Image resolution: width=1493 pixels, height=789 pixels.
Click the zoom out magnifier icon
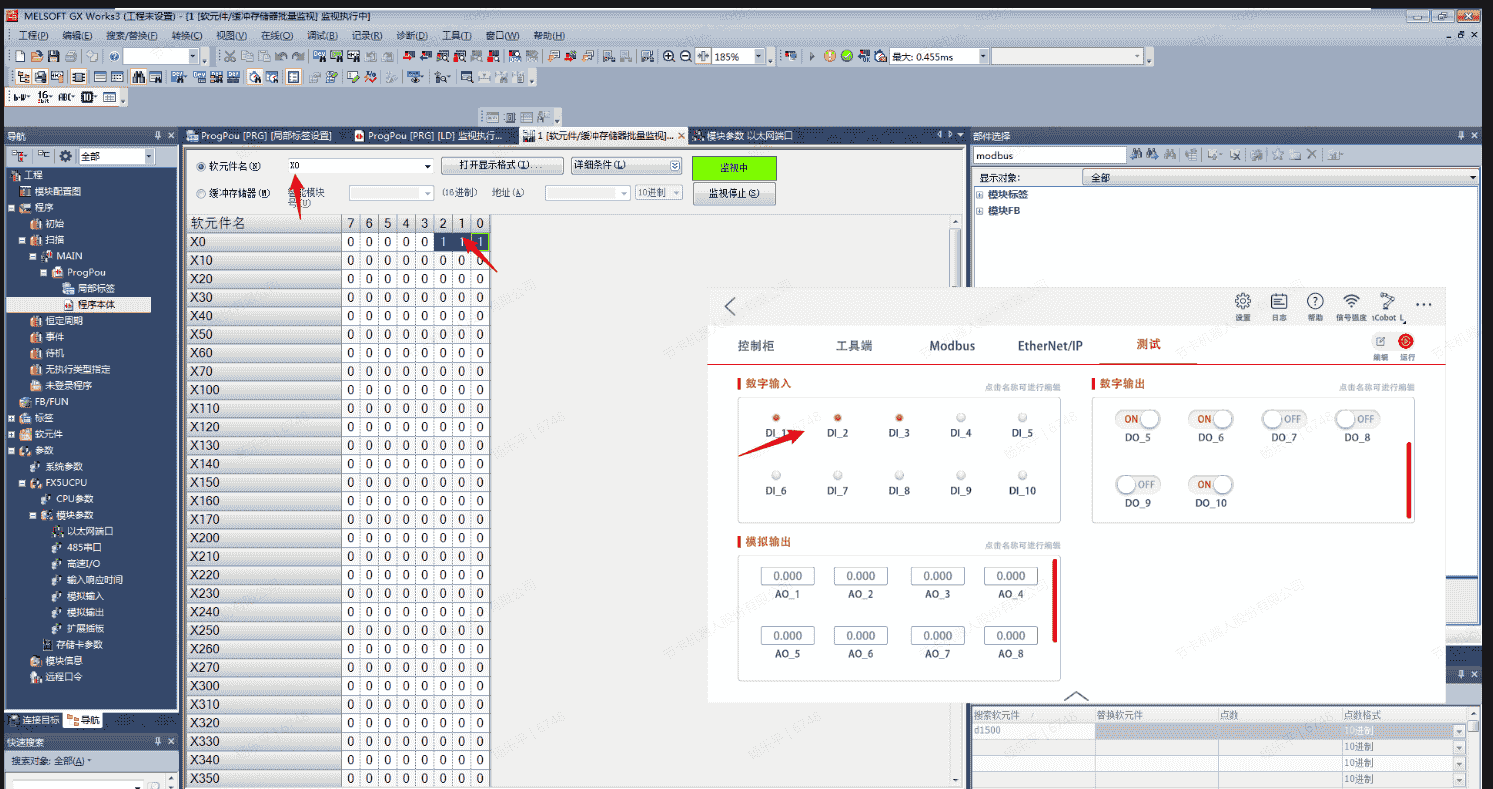tap(685, 57)
